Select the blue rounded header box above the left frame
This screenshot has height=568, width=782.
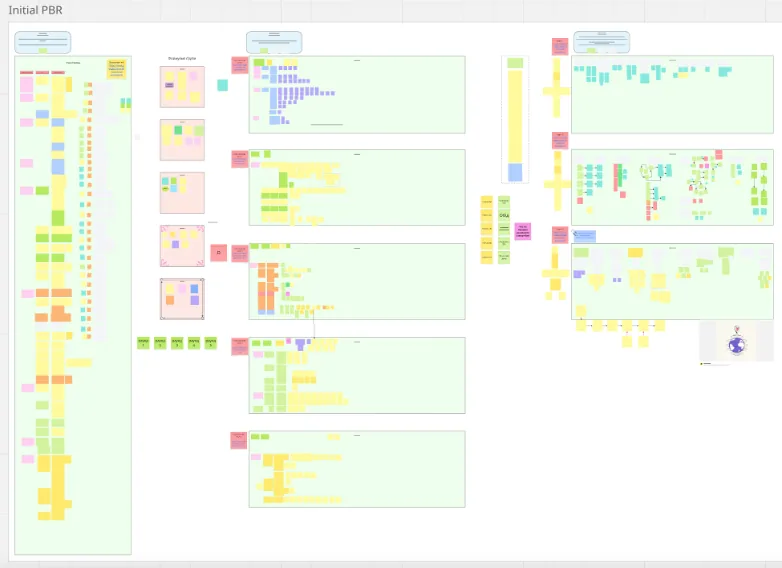[x=43, y=42]
